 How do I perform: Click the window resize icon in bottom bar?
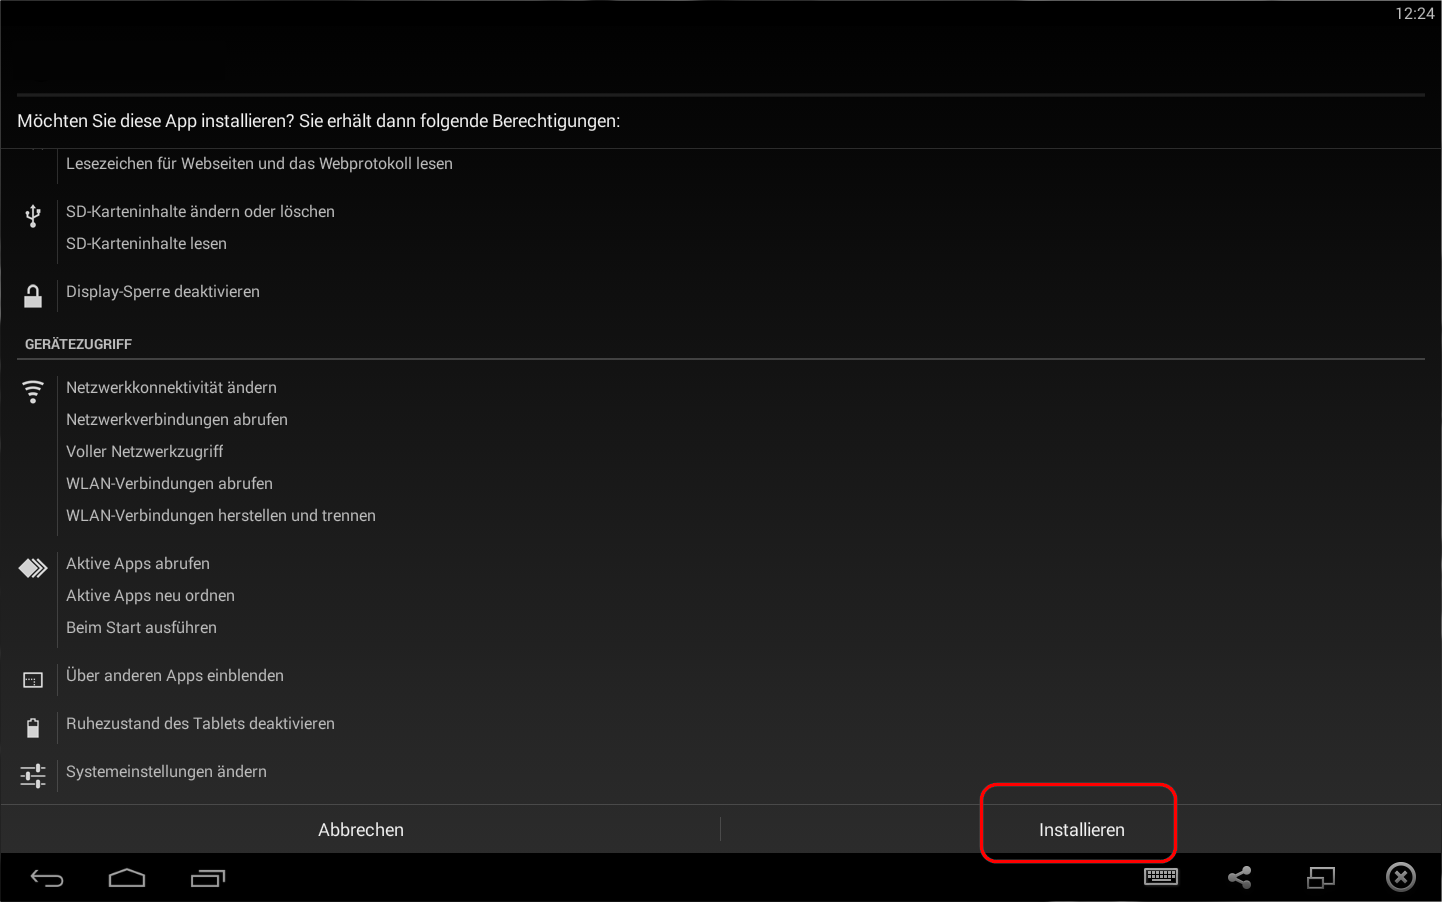point(1321,877)
